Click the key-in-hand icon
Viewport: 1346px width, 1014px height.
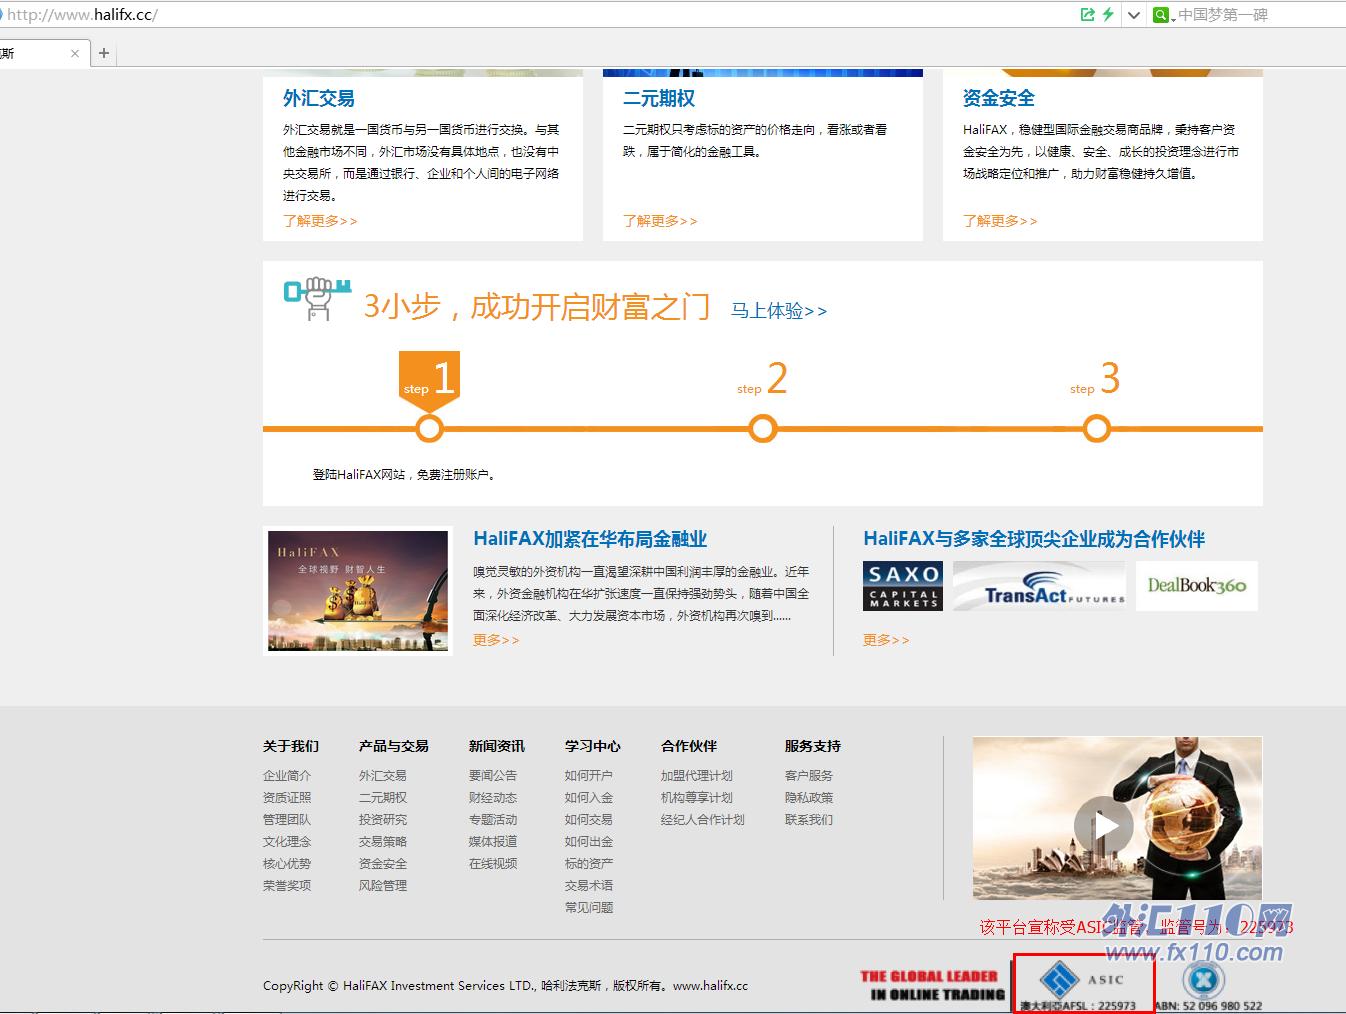pyautogui.click(x=317, y=299)
